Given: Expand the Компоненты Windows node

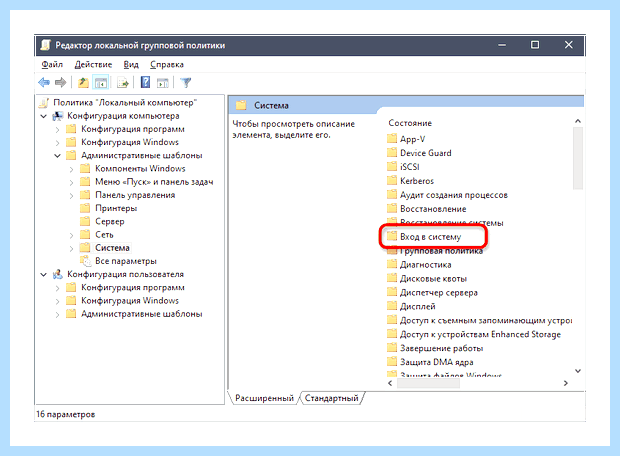Looking at the screenshot, I should [x=72, y=169].
